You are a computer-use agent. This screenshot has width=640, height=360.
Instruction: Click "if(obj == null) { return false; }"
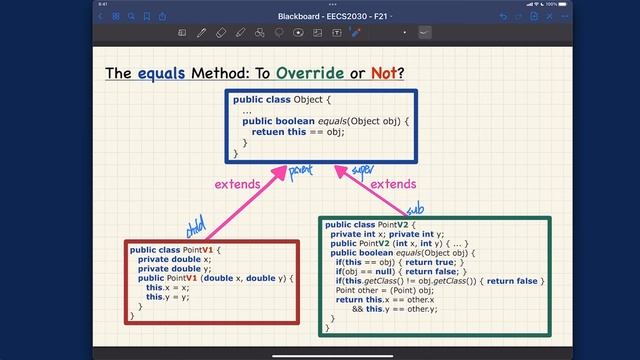point(401,271)
